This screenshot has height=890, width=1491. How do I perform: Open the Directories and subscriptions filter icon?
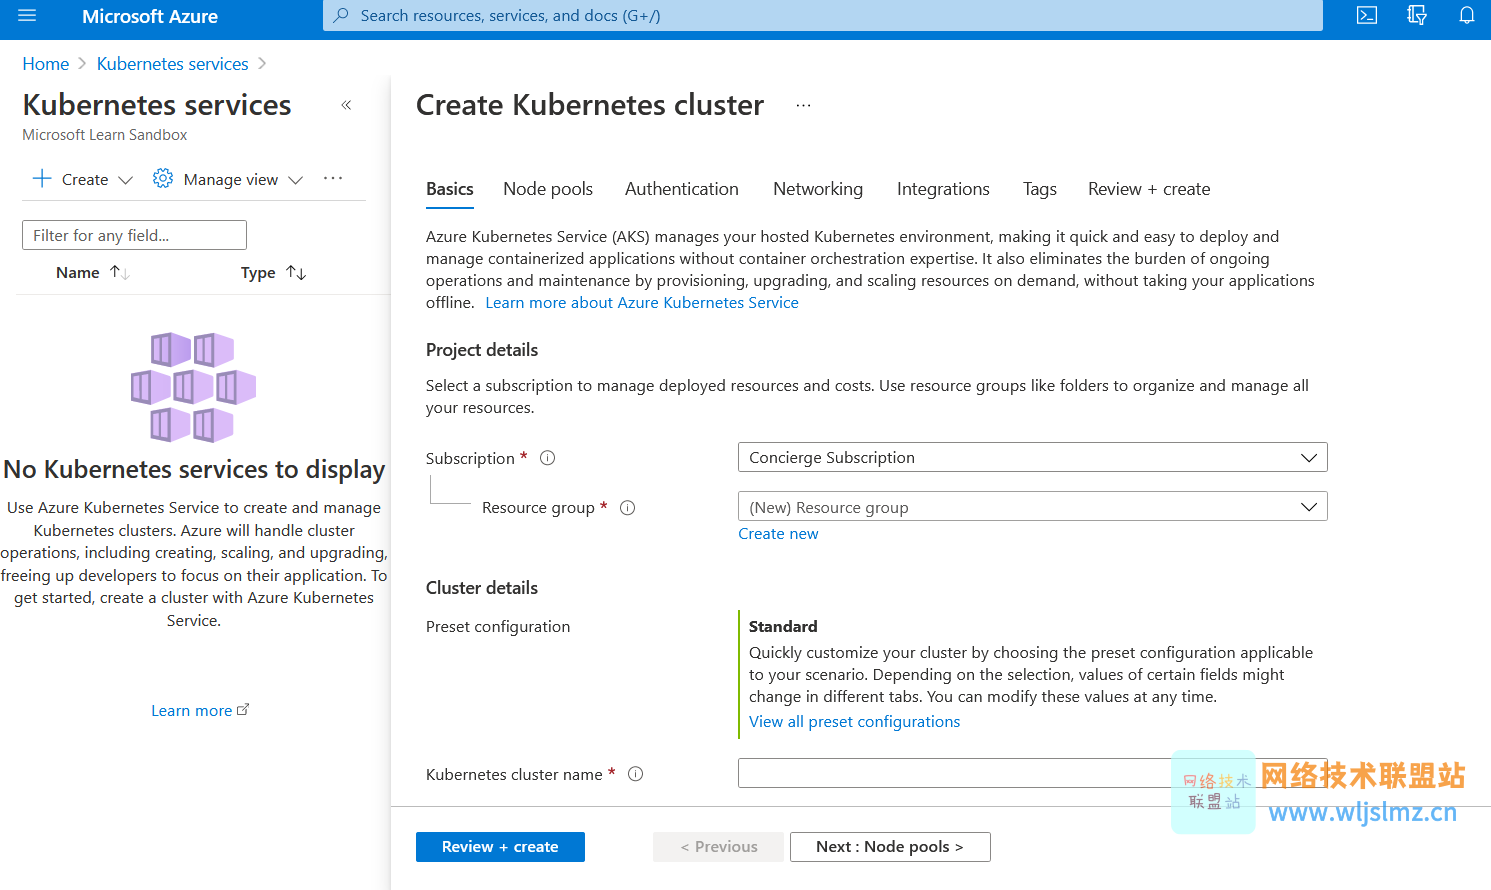1417,16
